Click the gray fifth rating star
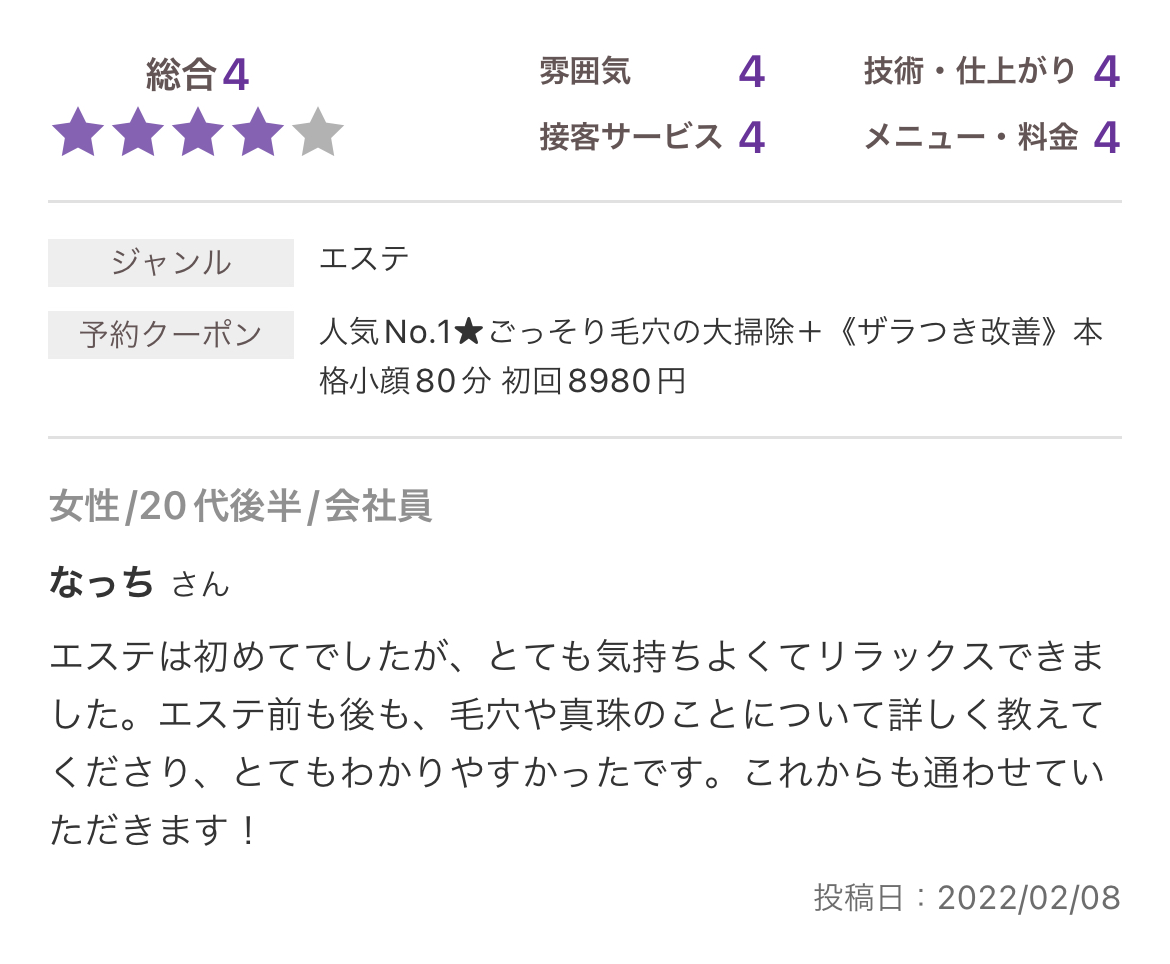Image resolution: width=1170 pixels, height=964 pixels. 318,132
